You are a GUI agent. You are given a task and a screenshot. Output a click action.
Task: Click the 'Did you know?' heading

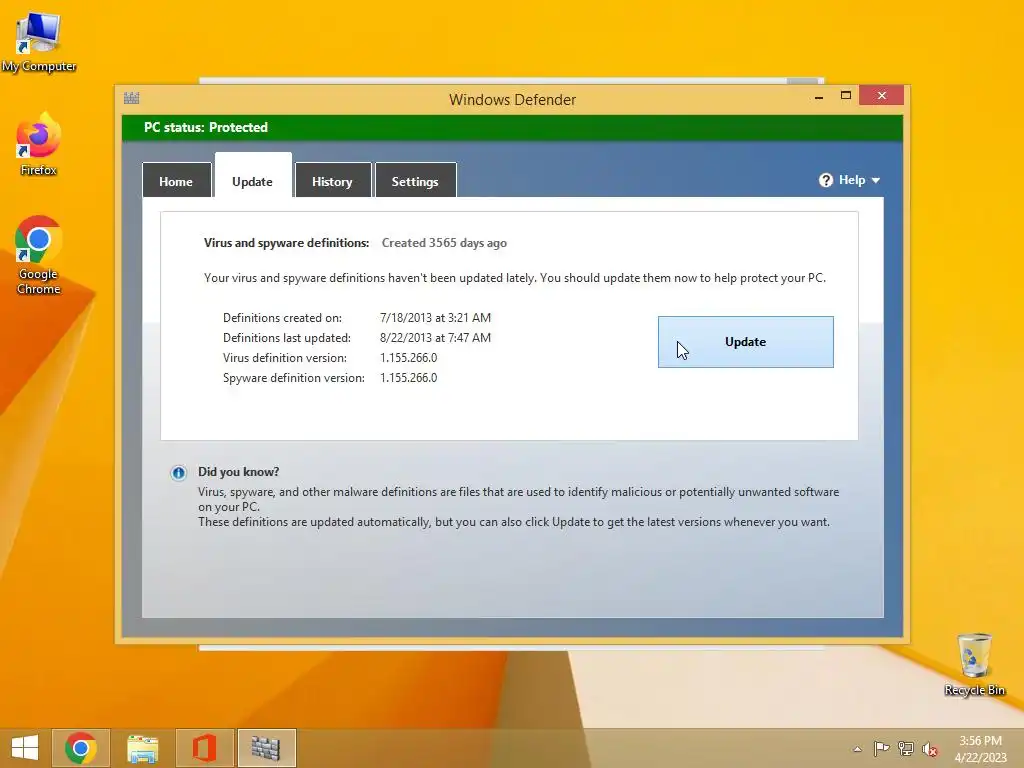click(238, 472)
